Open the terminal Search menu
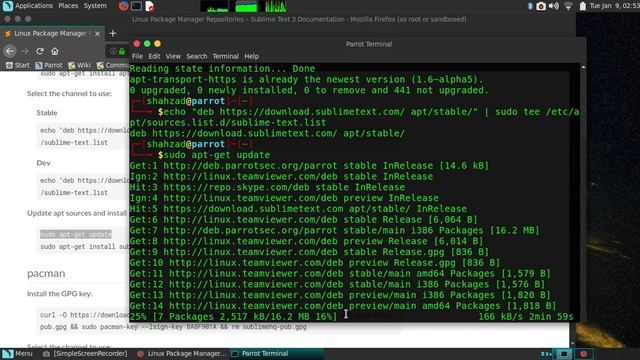The width and height of the screenshot is (640, 360). click(197, 56)
